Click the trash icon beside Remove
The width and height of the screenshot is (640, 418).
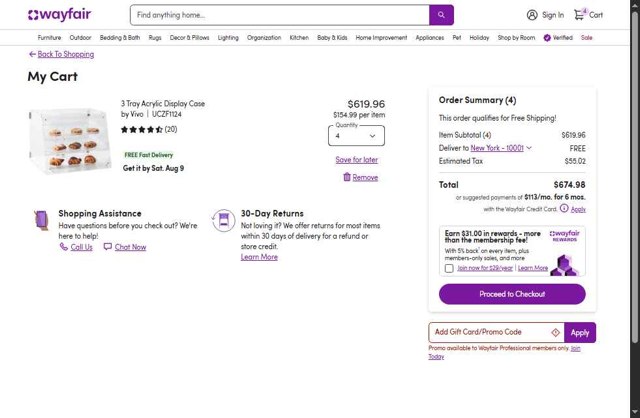tap(347, 177)
